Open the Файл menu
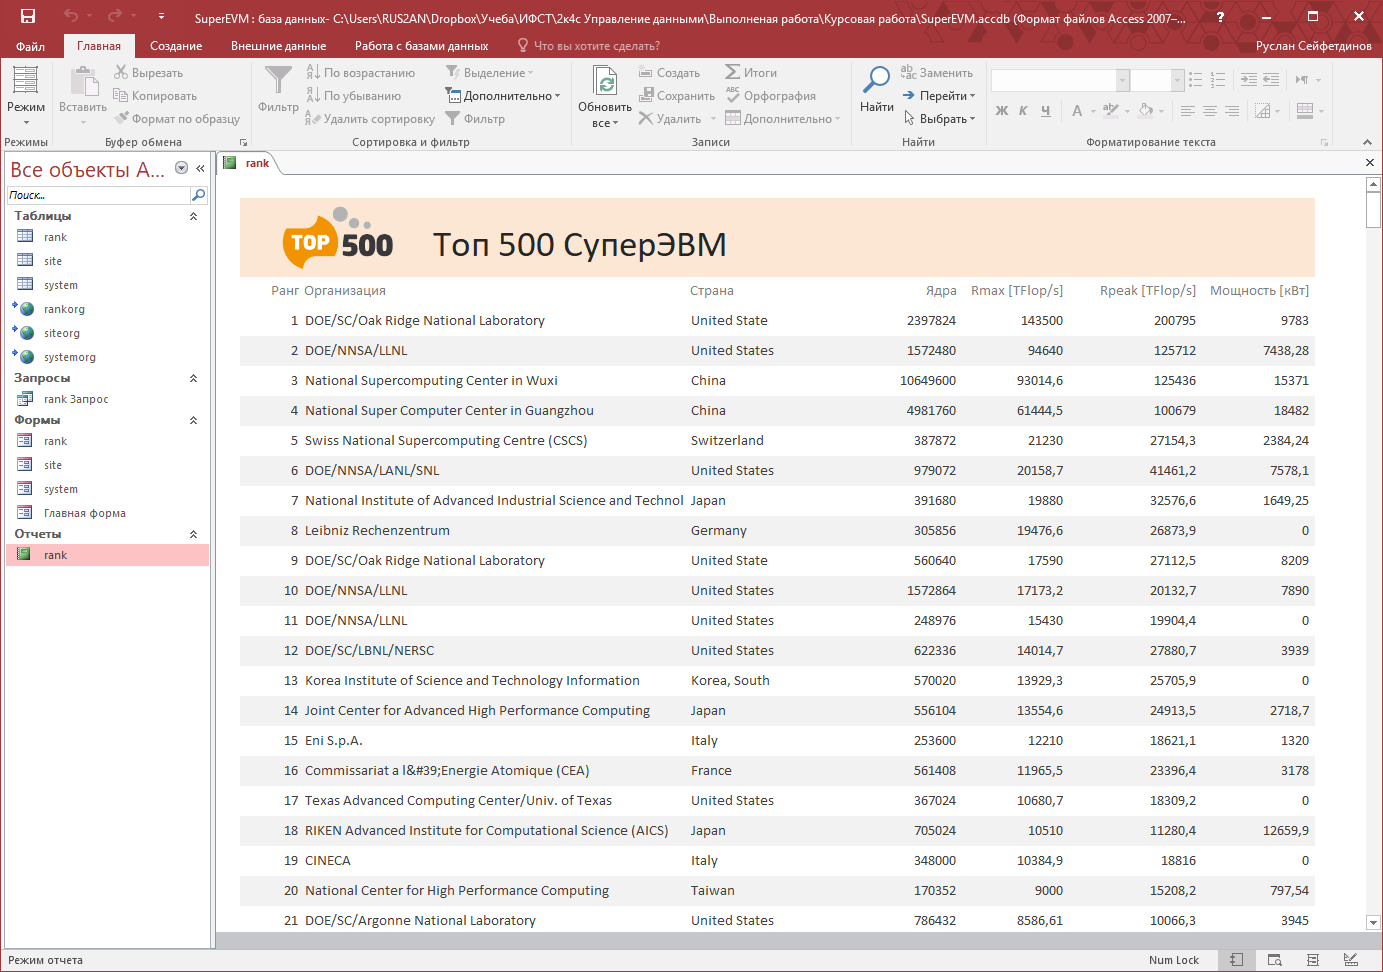The height and width of the screenshot is (972, 1383). tap(30, 46)
